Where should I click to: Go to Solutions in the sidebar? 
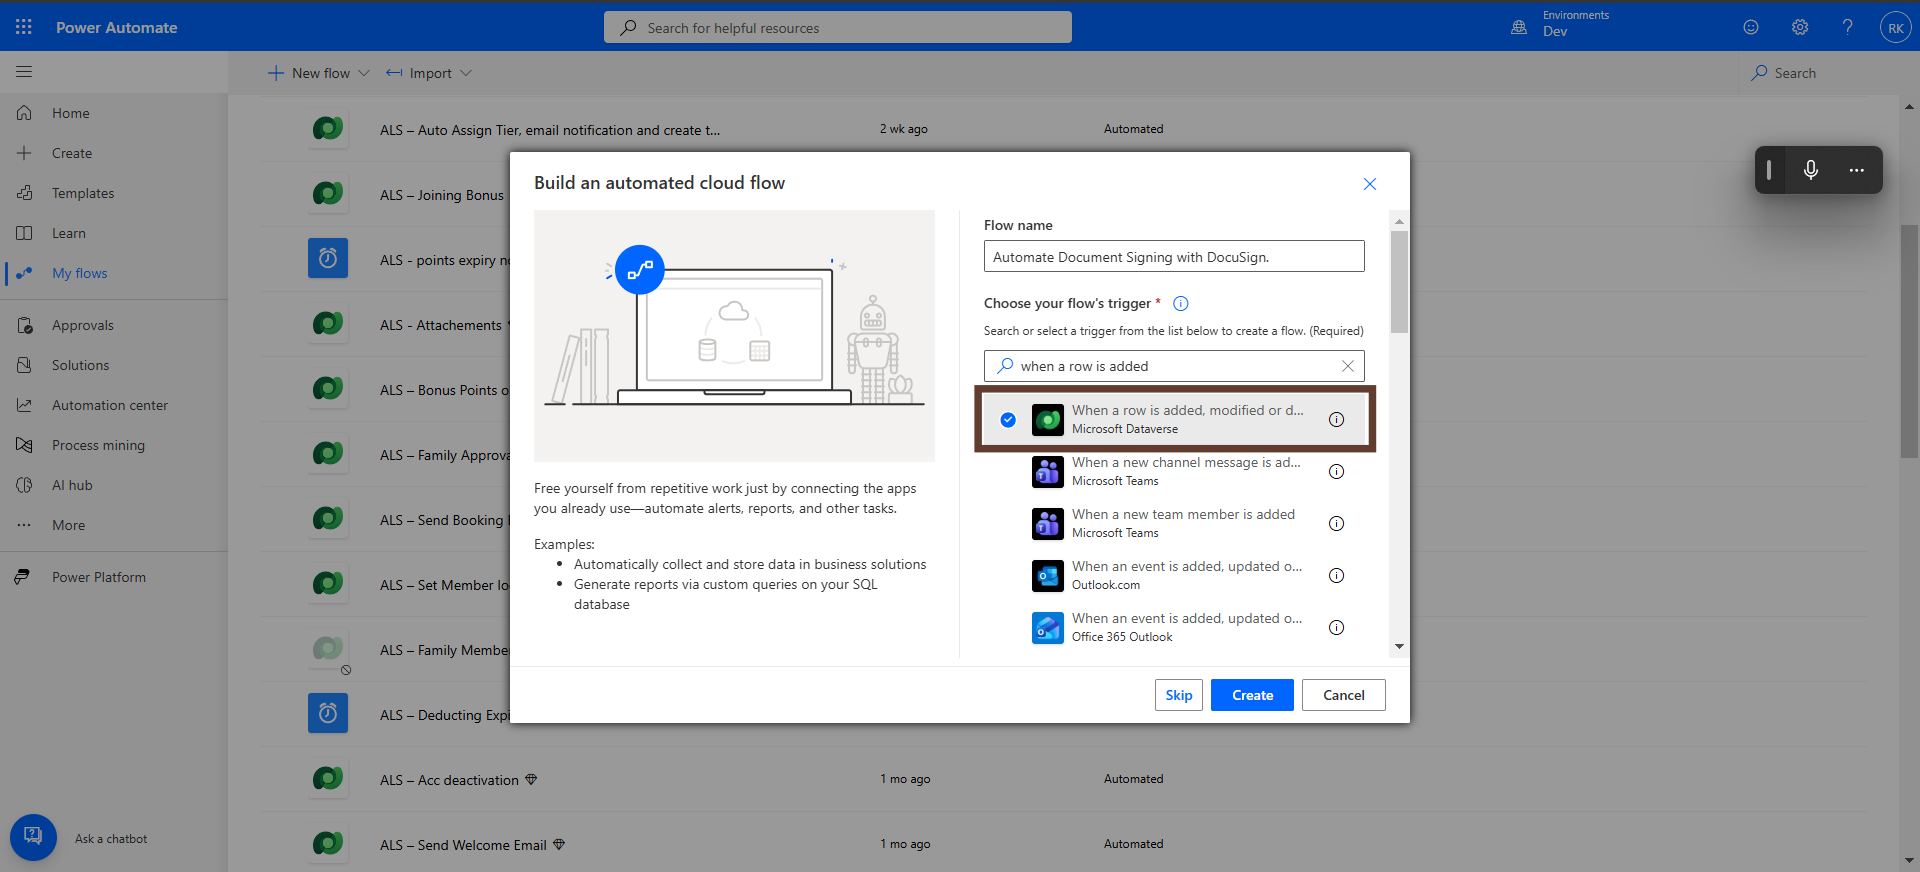(x=80, y=365)
